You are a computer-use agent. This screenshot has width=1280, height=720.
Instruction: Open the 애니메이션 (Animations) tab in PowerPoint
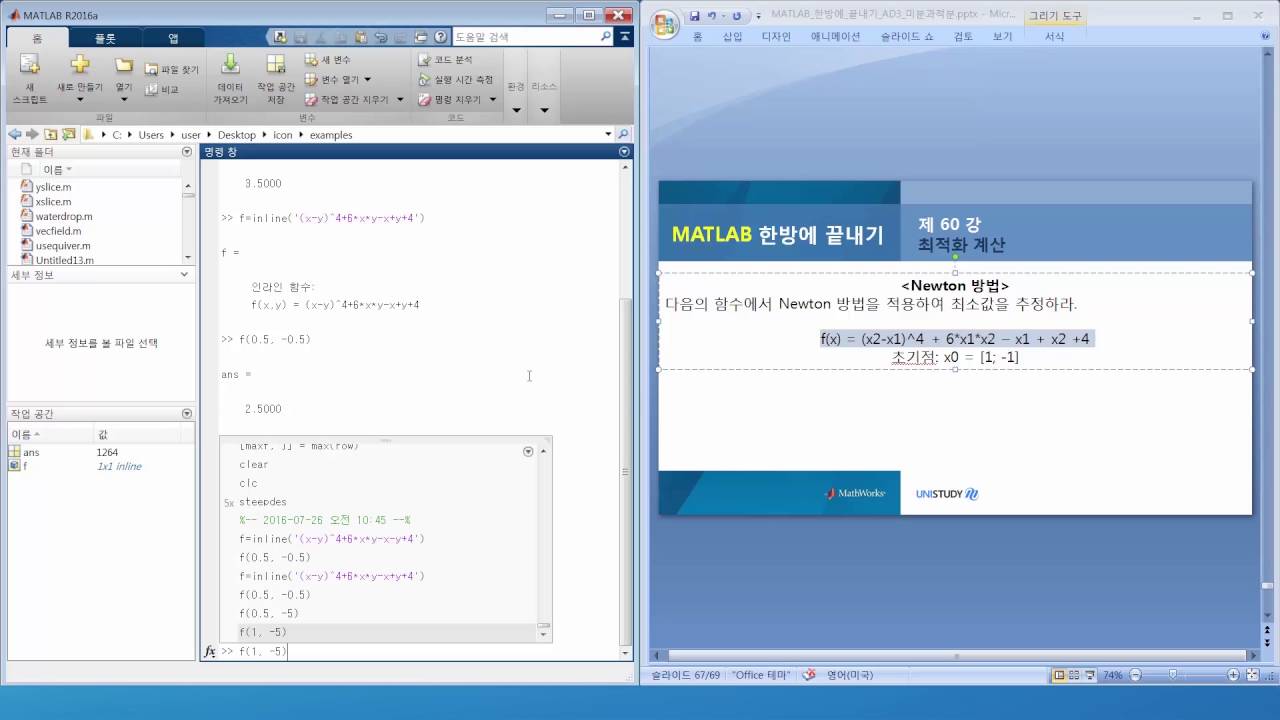(835, 37)
